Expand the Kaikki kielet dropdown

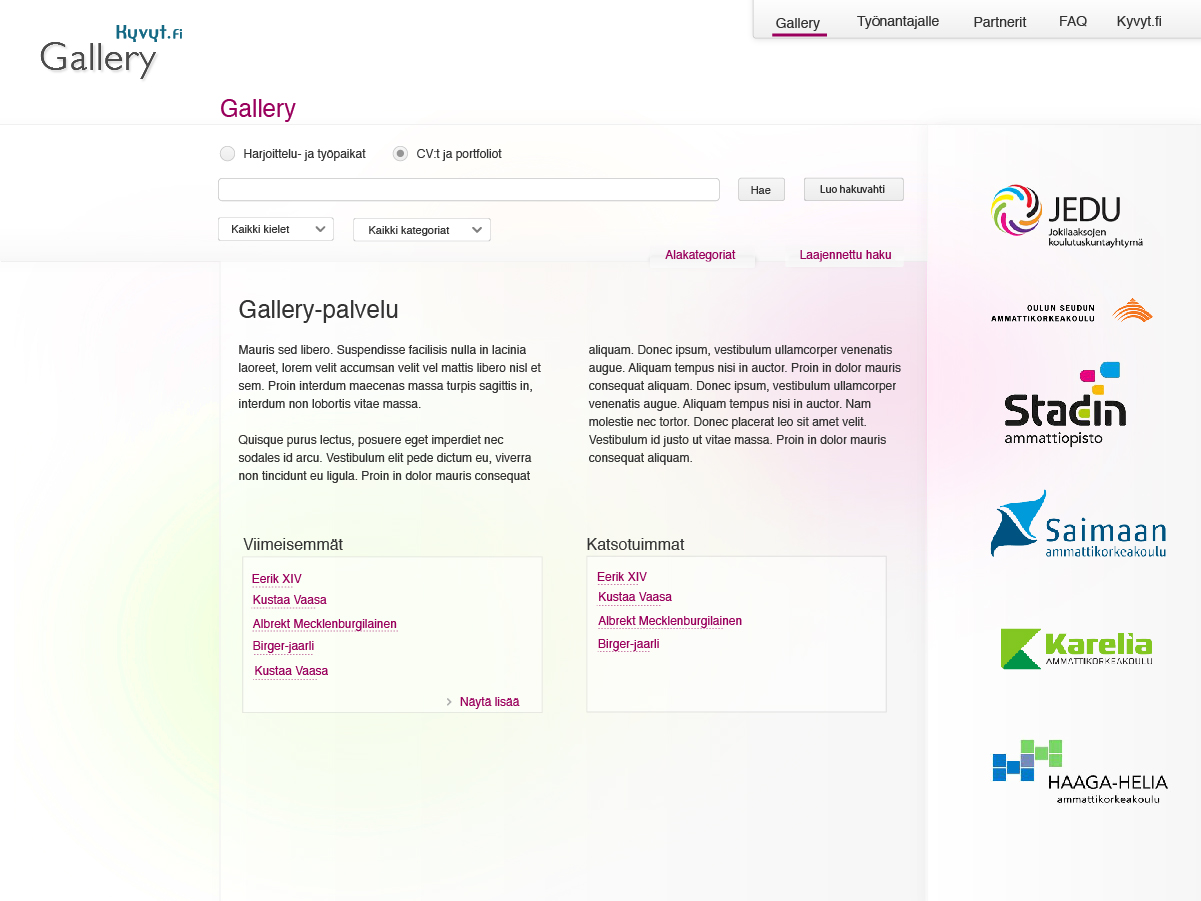[276, 229]
